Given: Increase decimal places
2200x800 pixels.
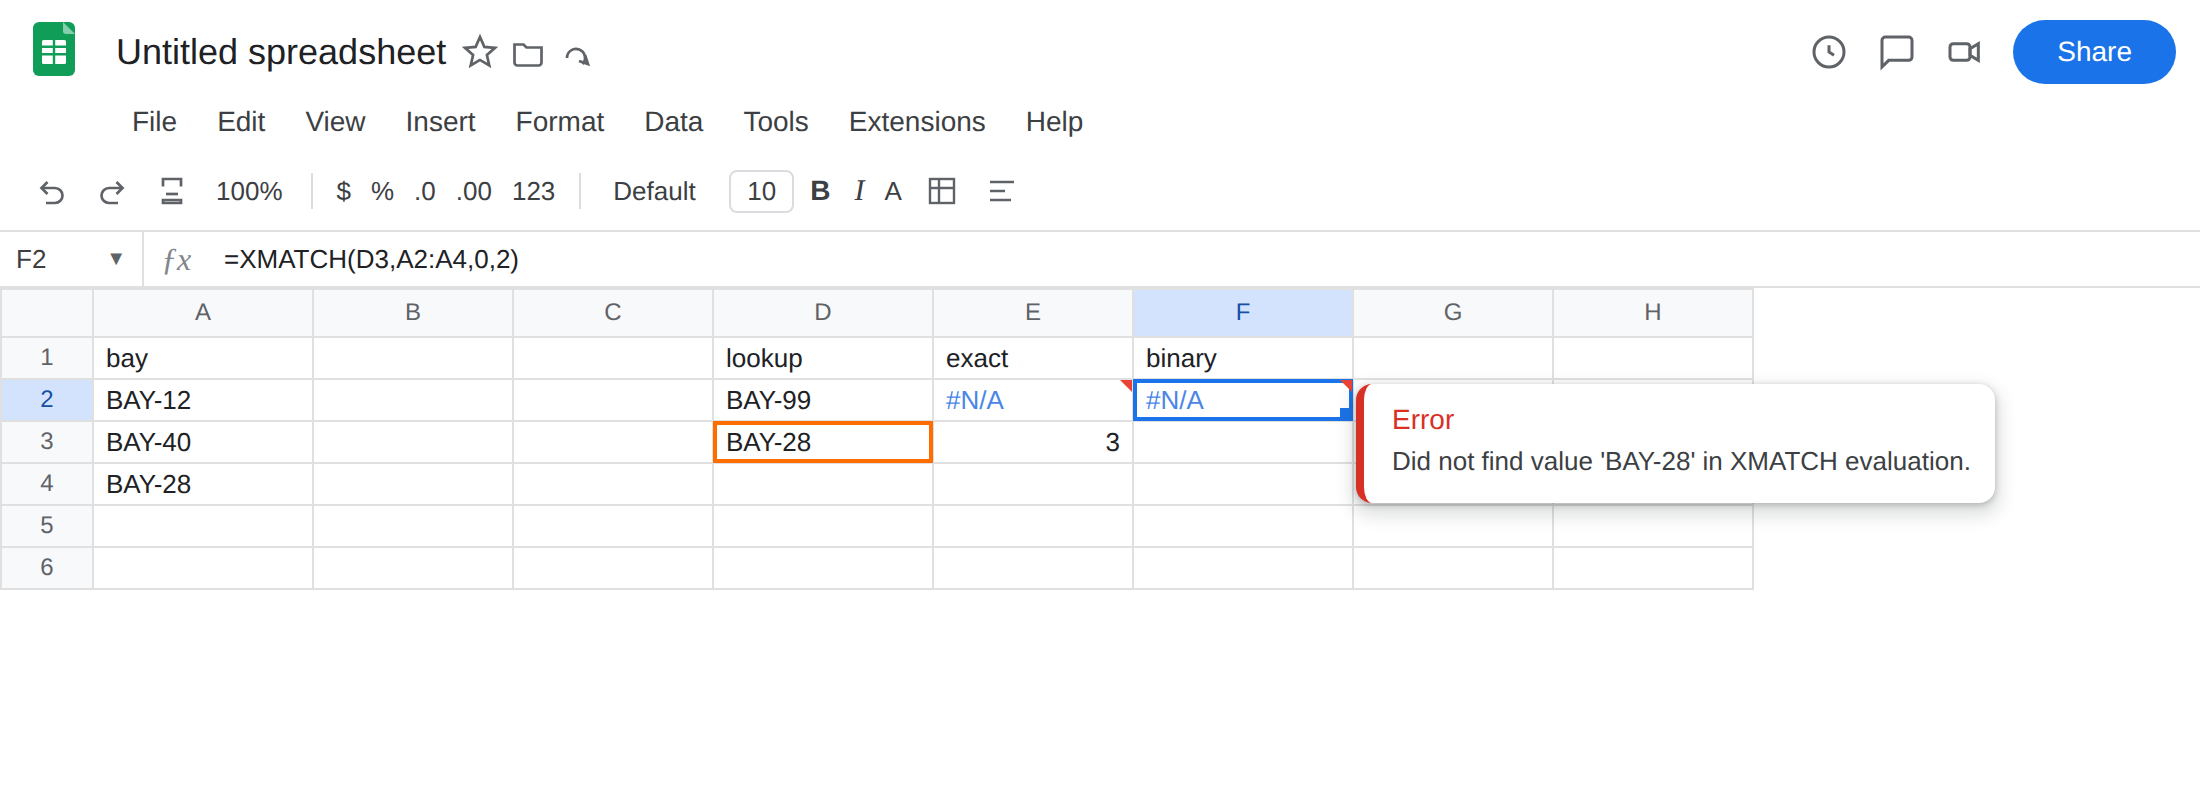Looking at the screenshot, I should point(474,191).
